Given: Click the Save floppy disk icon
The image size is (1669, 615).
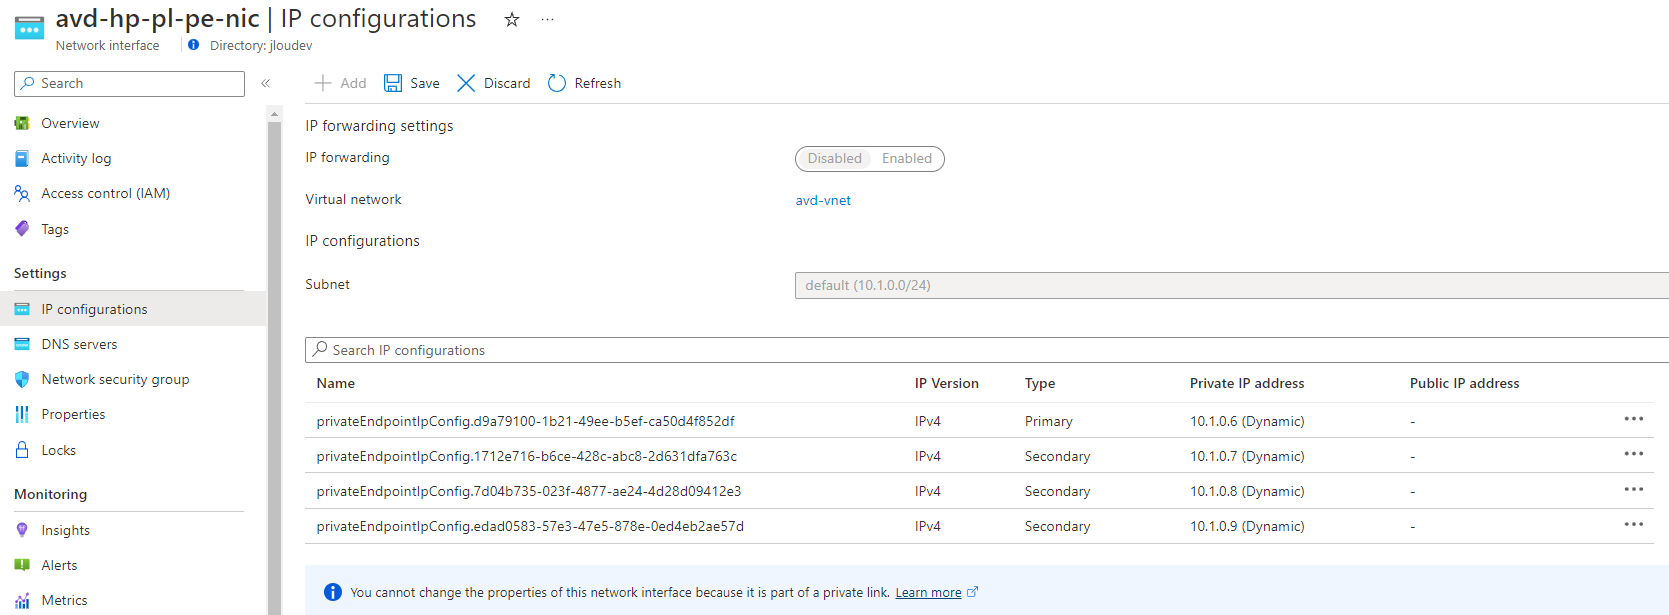Looking at the screenshot, I should [x=393, y=83].
